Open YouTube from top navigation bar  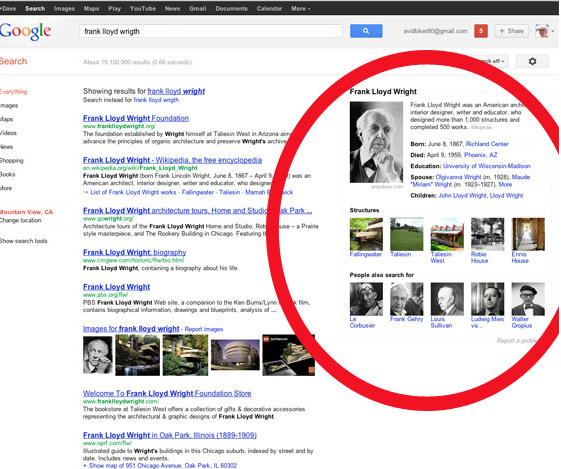(143, 9)
